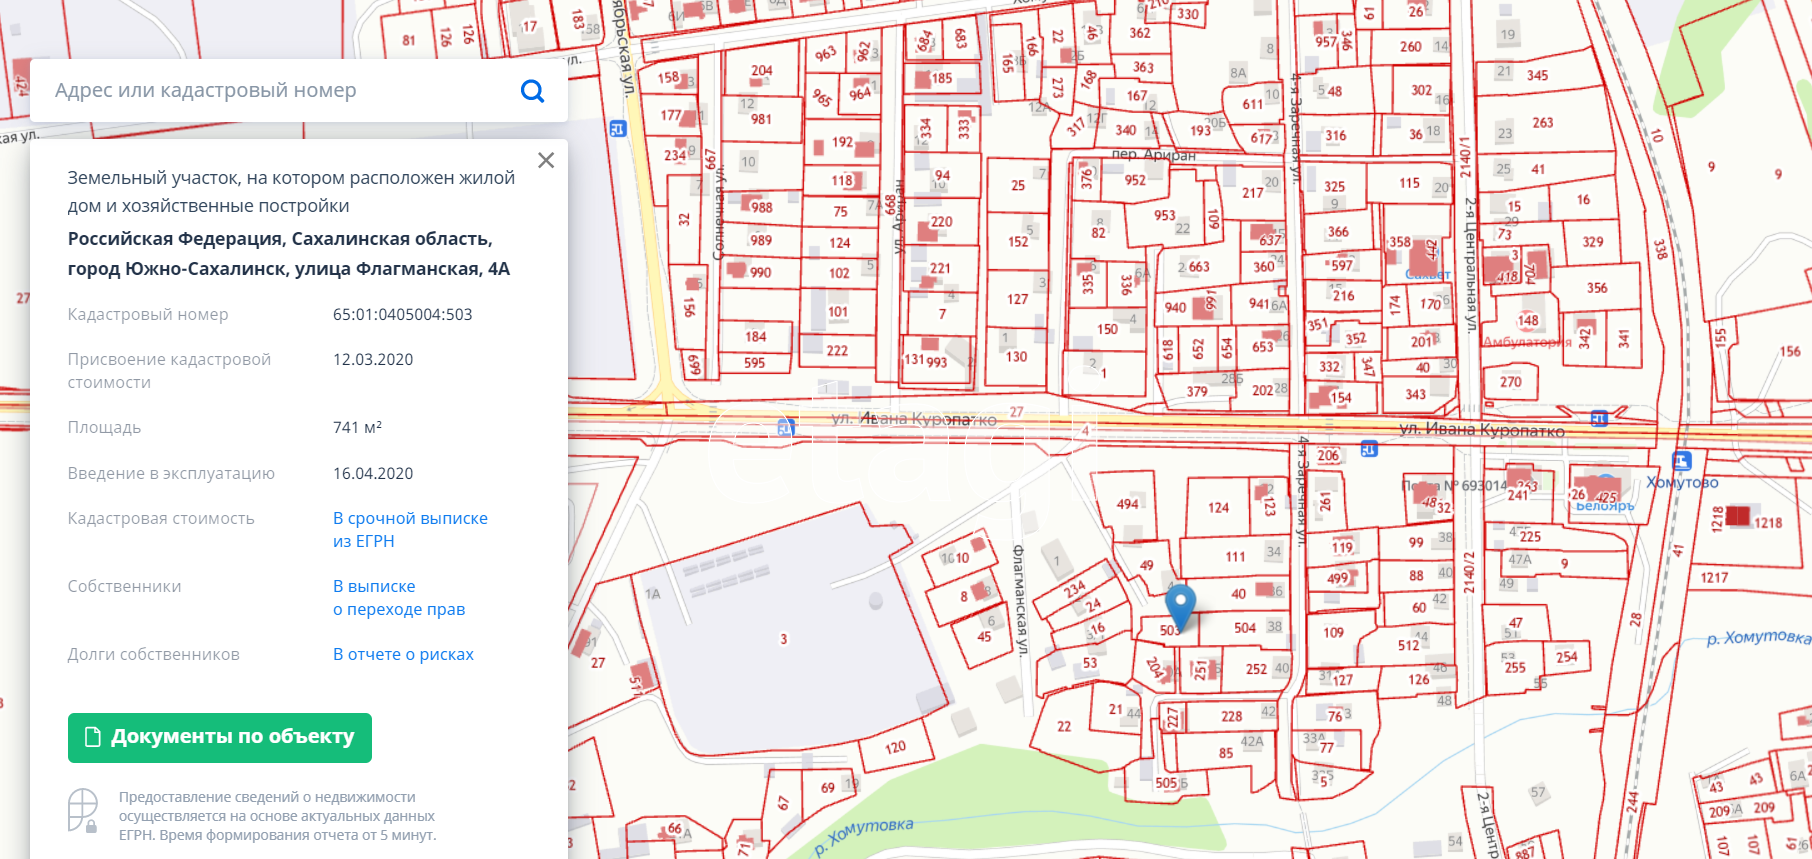Focus the address or cadastral number search field
Screen dimensions: 1812x859
coord(280,91)
